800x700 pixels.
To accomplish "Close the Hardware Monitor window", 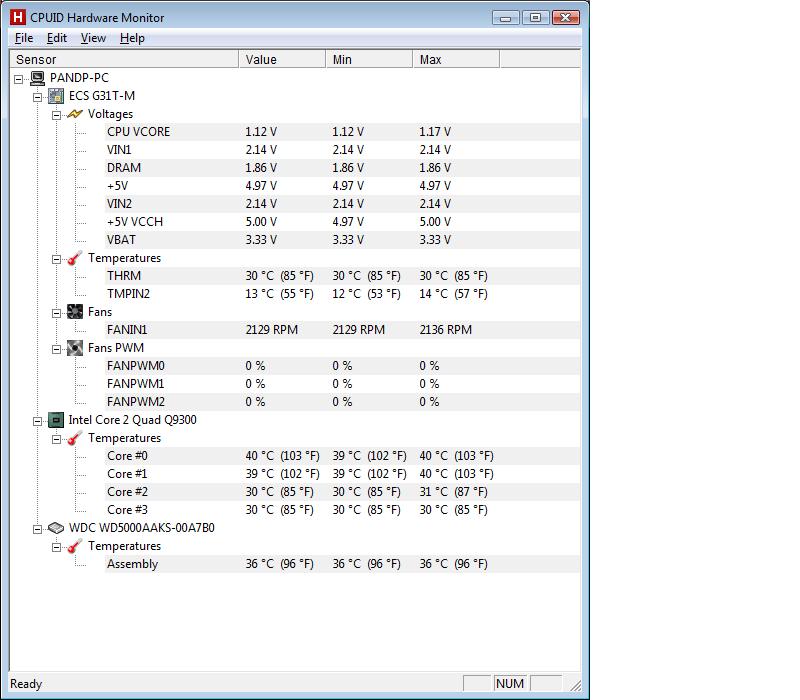I will pos(566,18).
